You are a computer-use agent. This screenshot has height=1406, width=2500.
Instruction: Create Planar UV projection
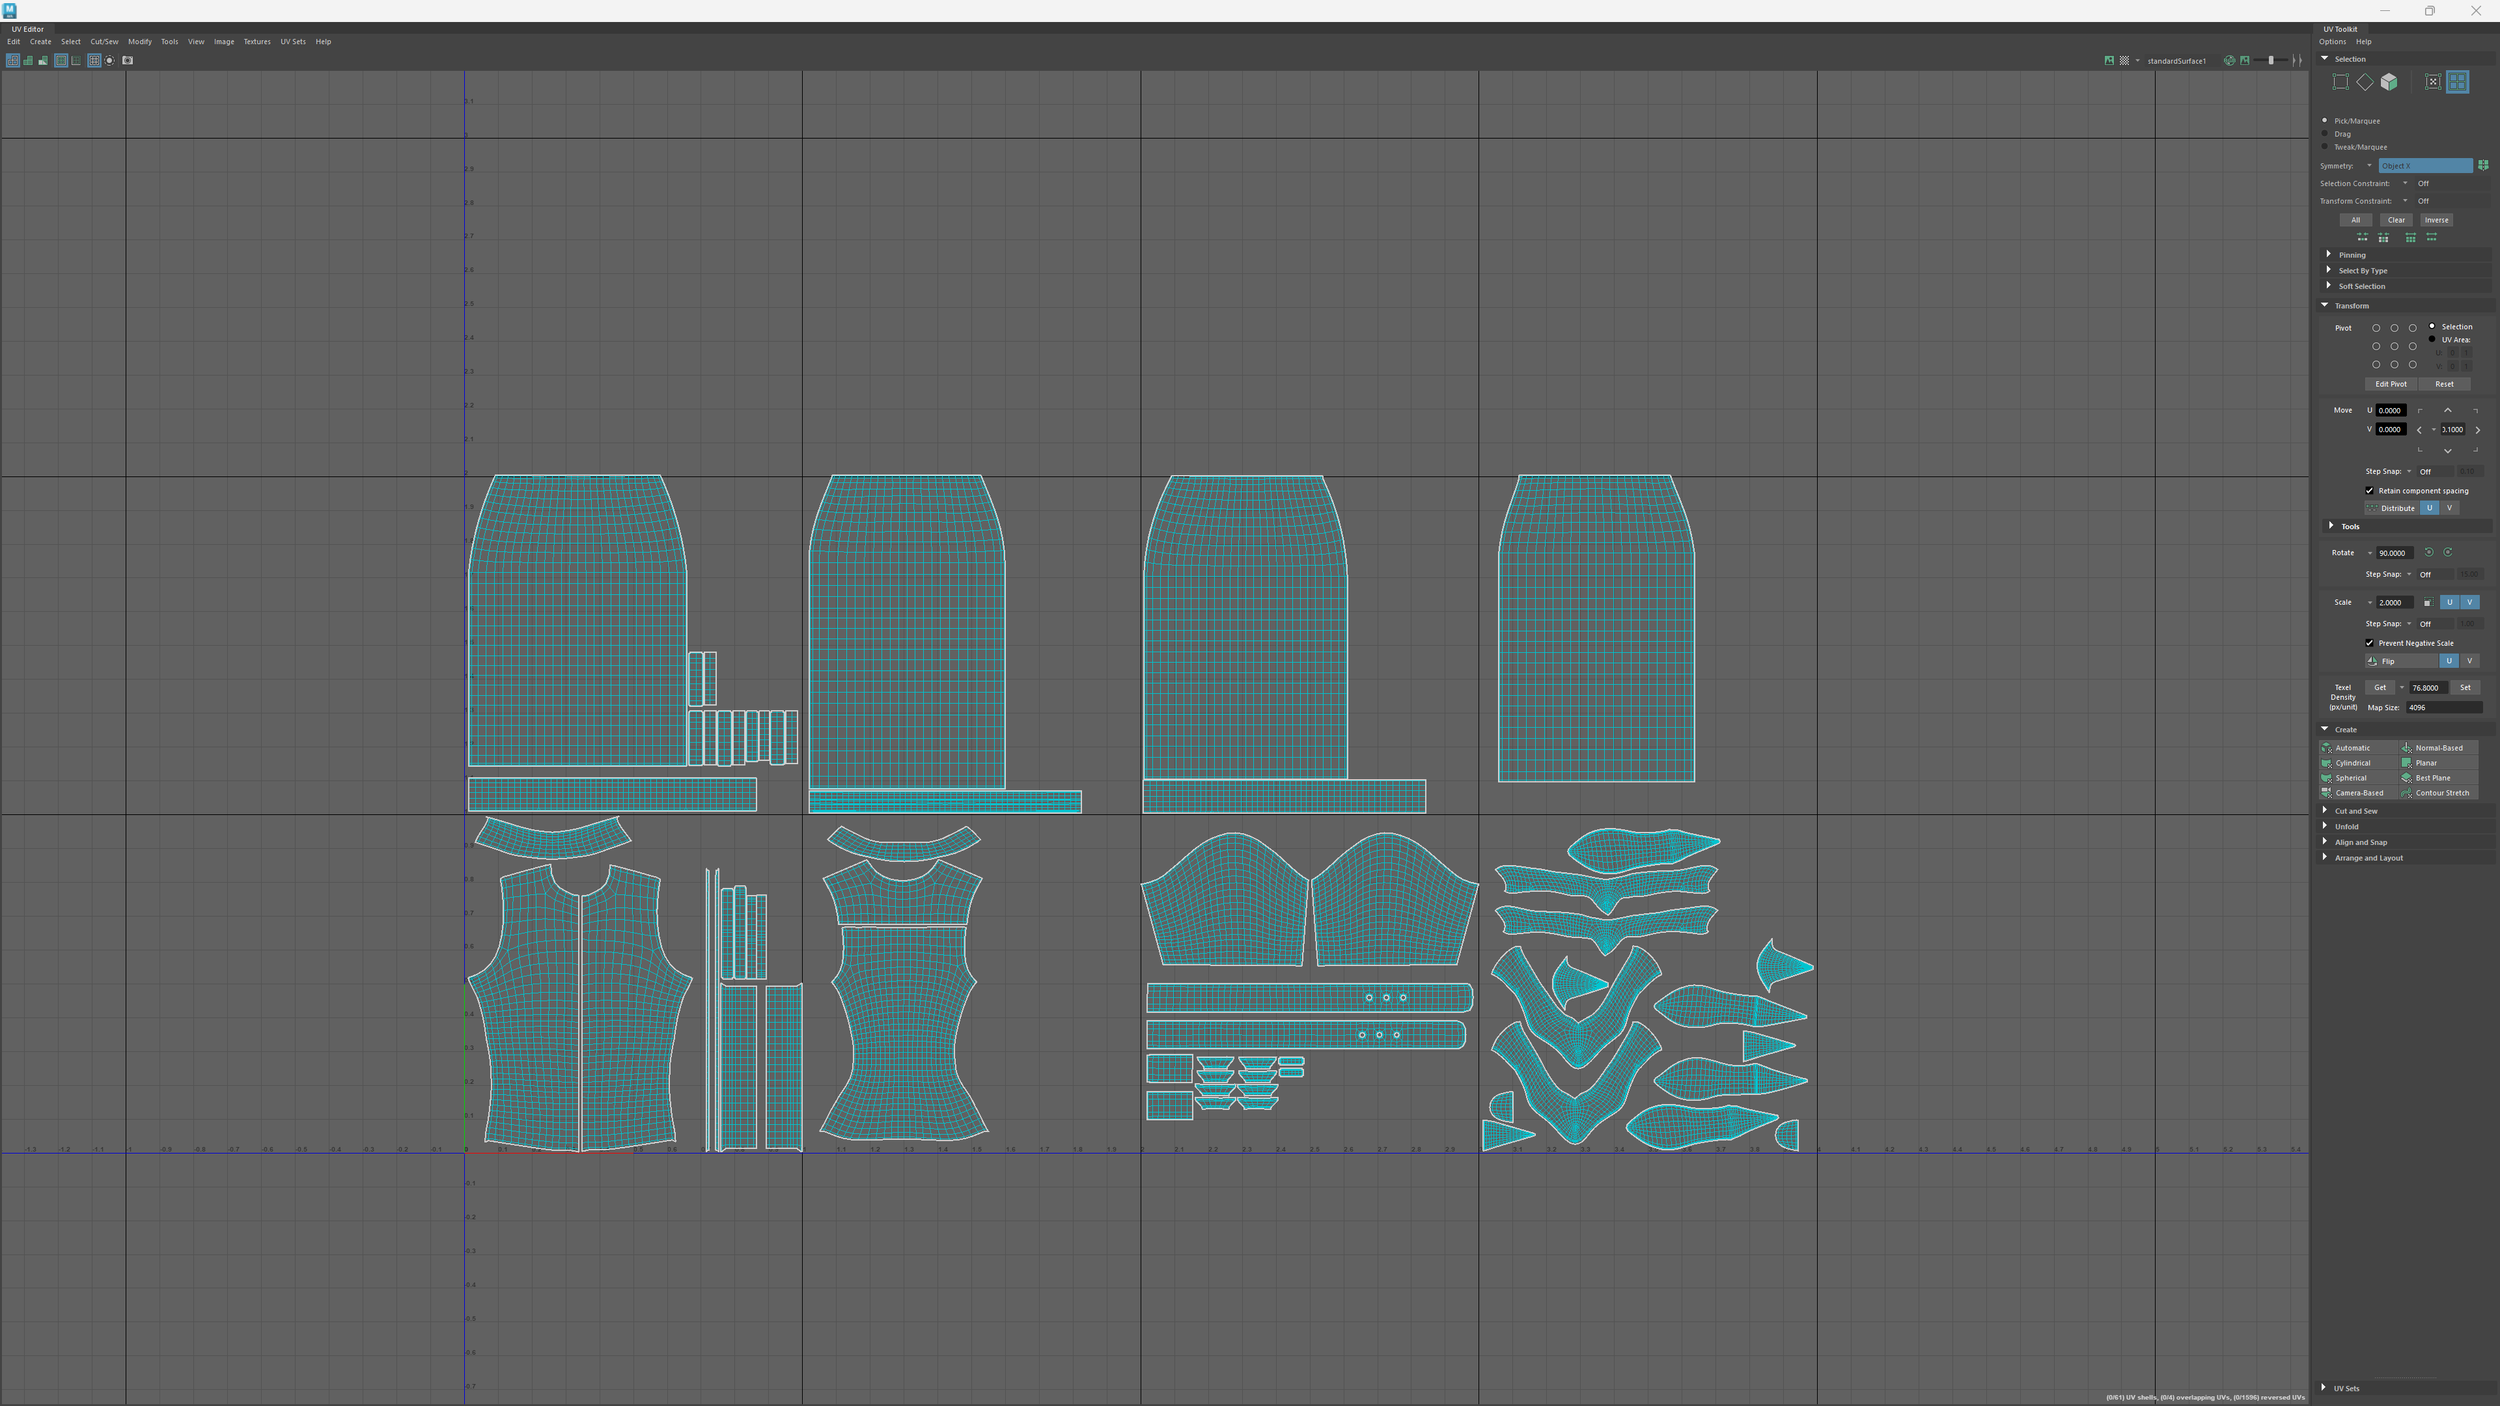pos(2438,763)
